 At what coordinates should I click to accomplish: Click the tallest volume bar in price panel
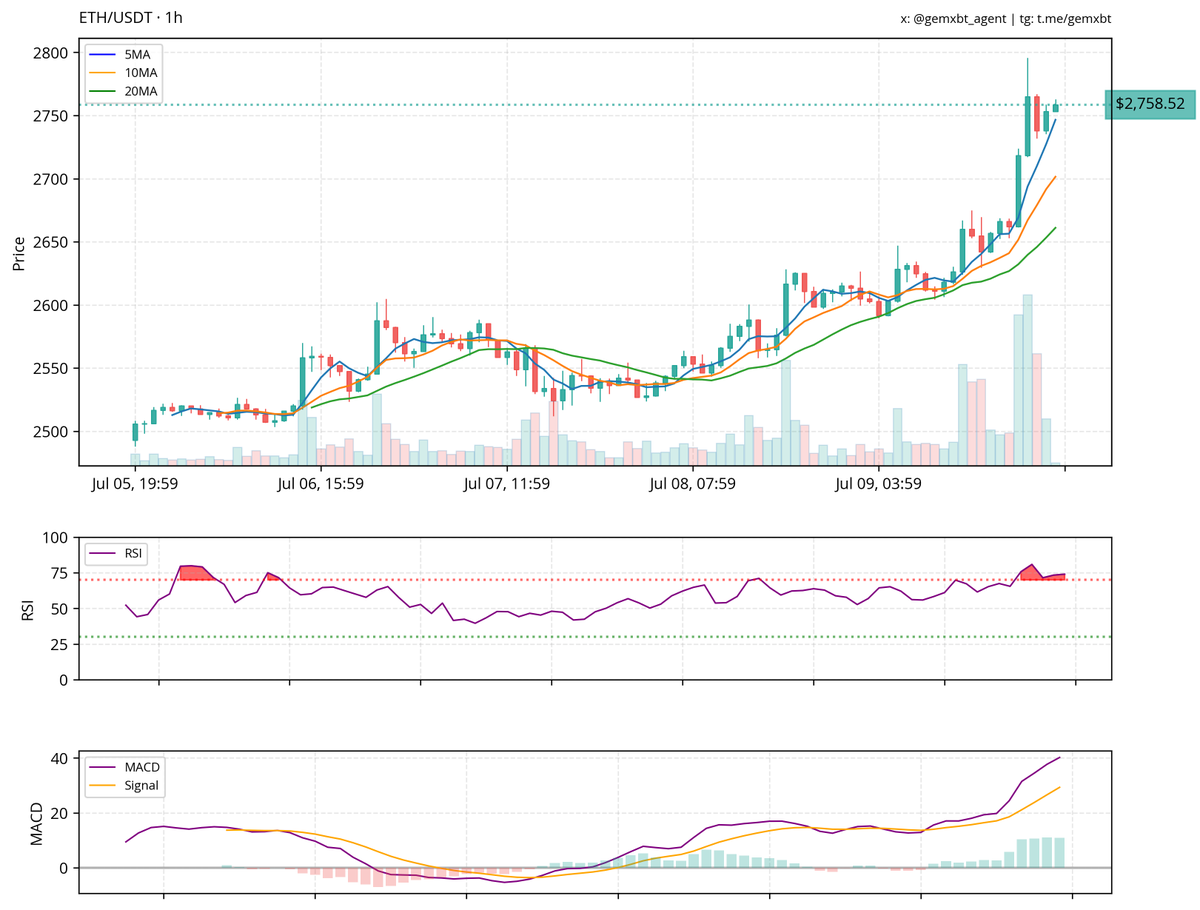(x=1028, y=379)
